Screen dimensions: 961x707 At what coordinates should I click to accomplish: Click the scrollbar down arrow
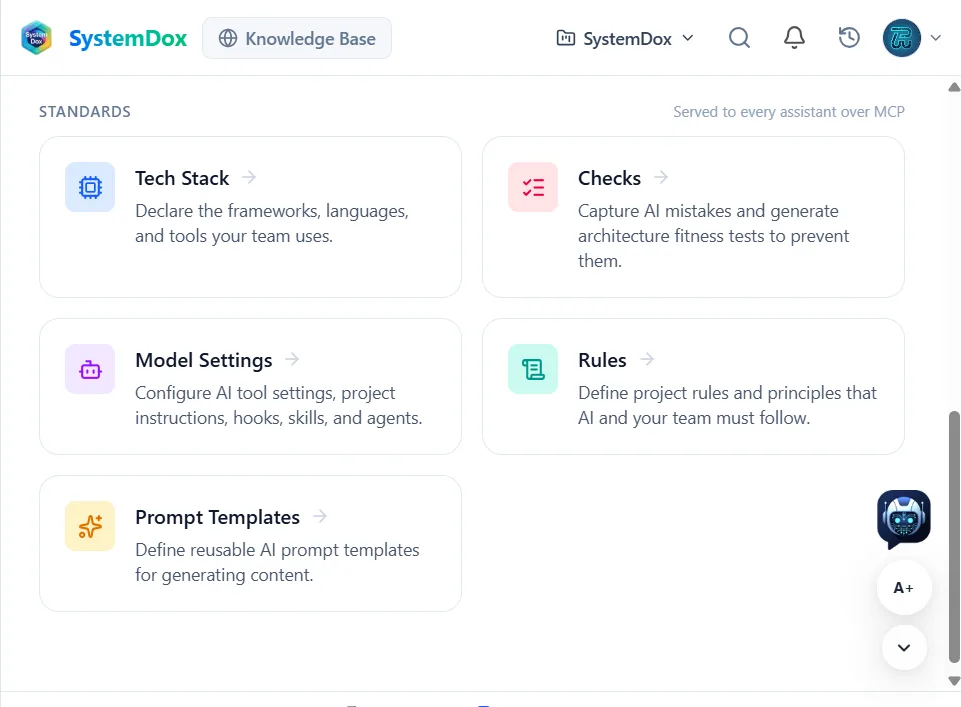click(954, 681)
